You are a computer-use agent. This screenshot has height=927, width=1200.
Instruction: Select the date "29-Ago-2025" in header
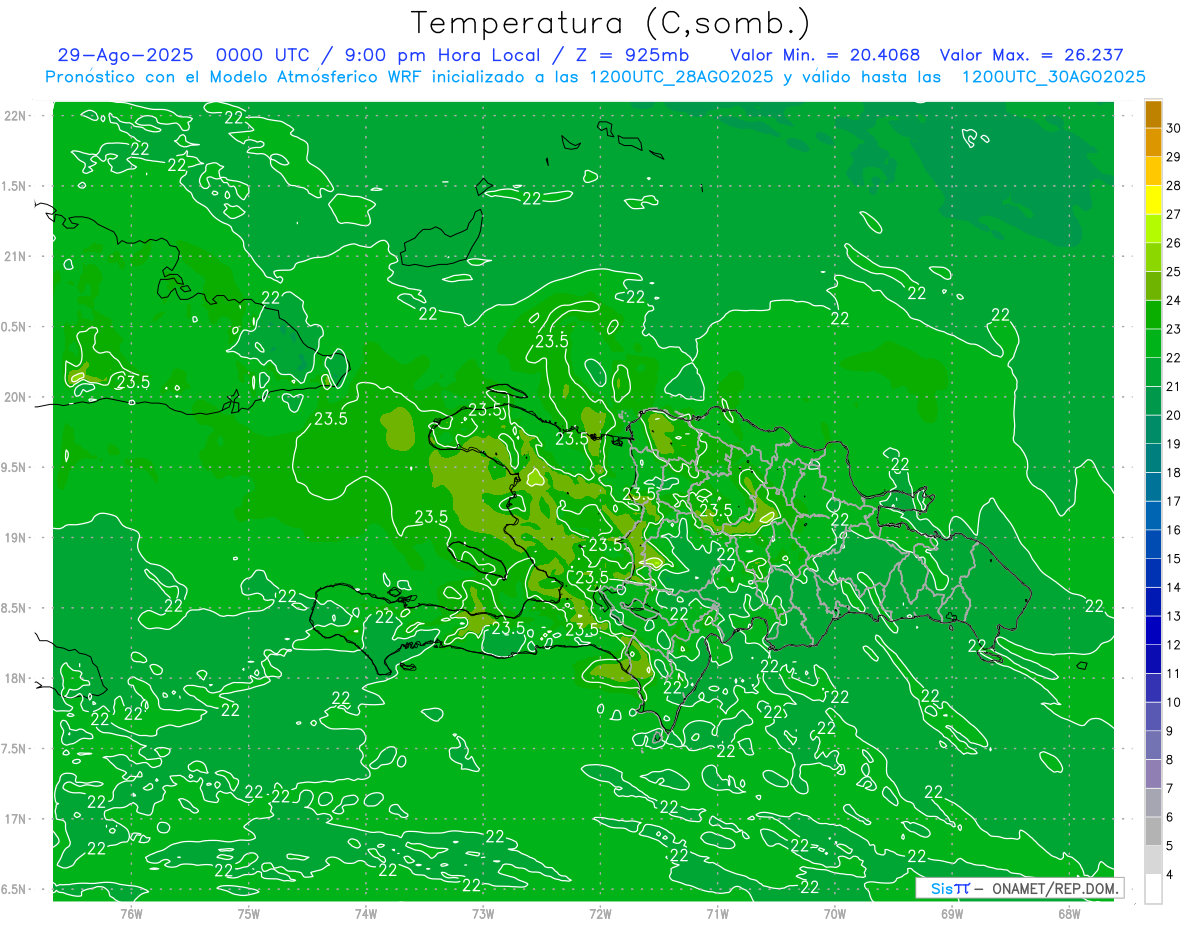(125, 56)
